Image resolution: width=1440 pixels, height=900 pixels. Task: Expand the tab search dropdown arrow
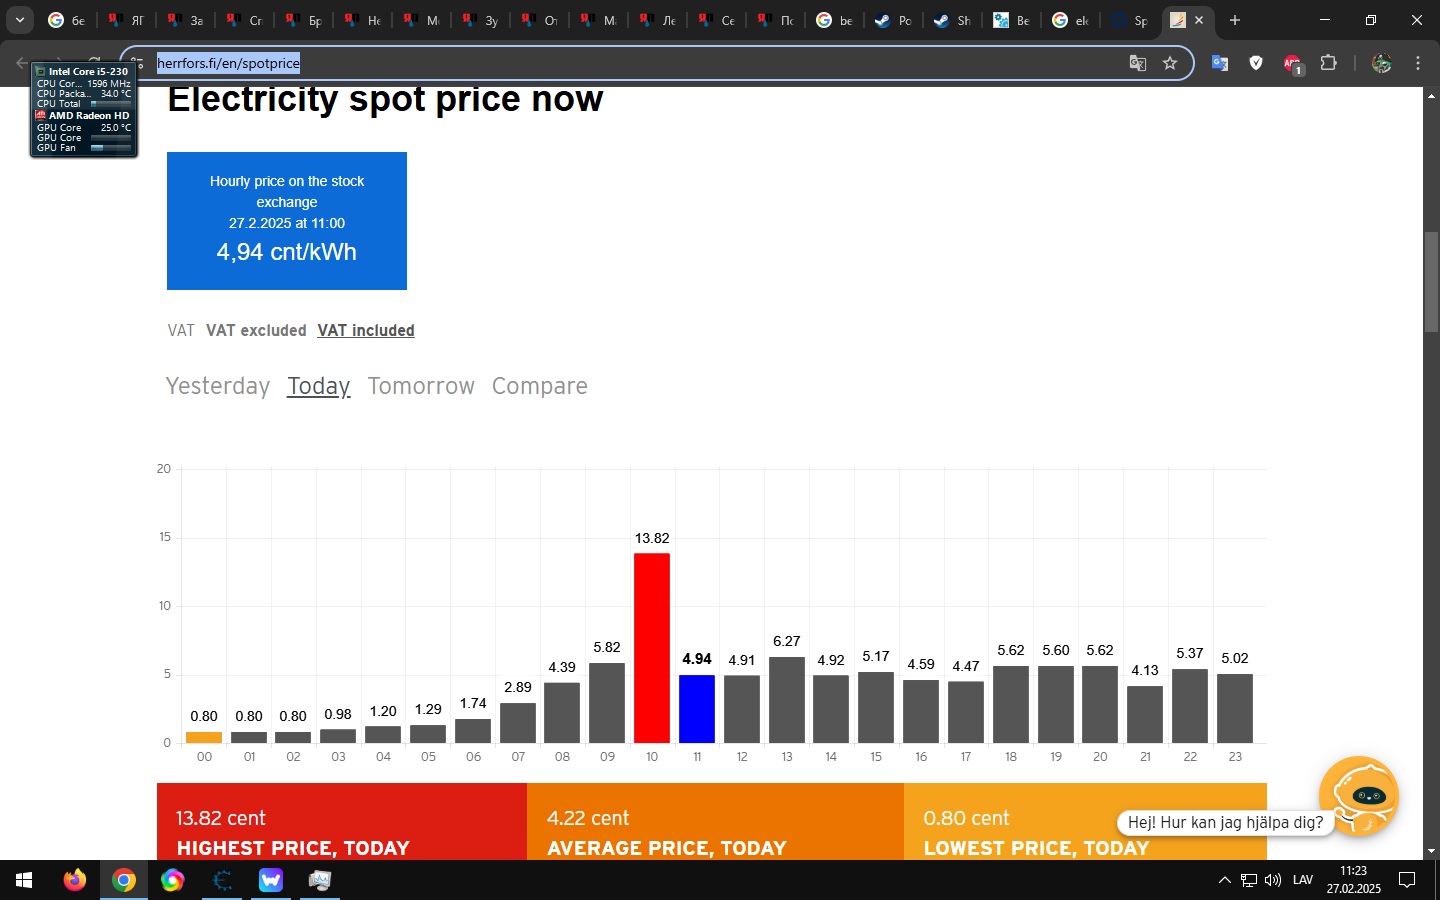click(x=20, y=20)
